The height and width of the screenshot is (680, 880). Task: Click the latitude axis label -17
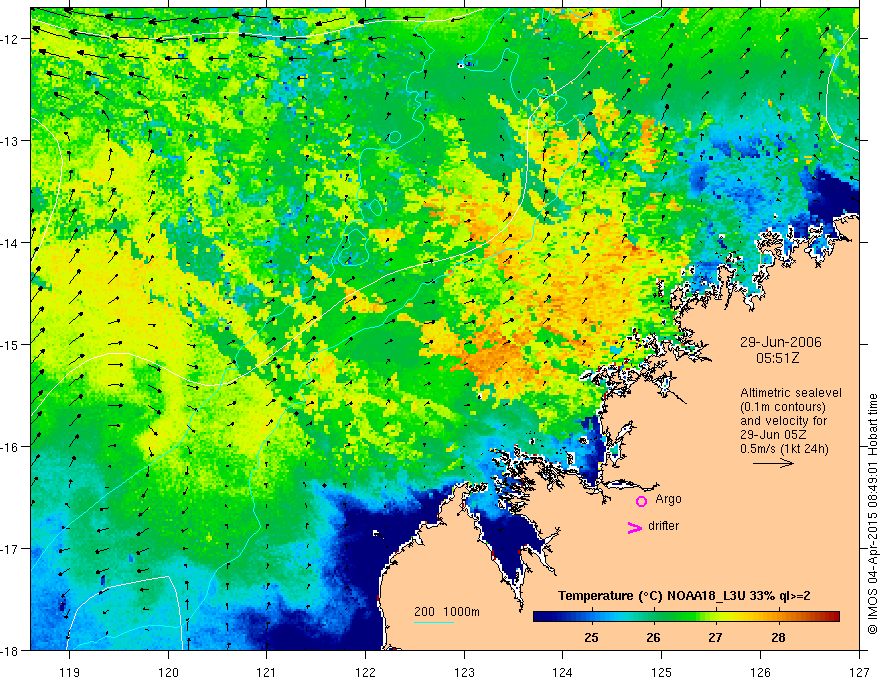tap(10, 549)
